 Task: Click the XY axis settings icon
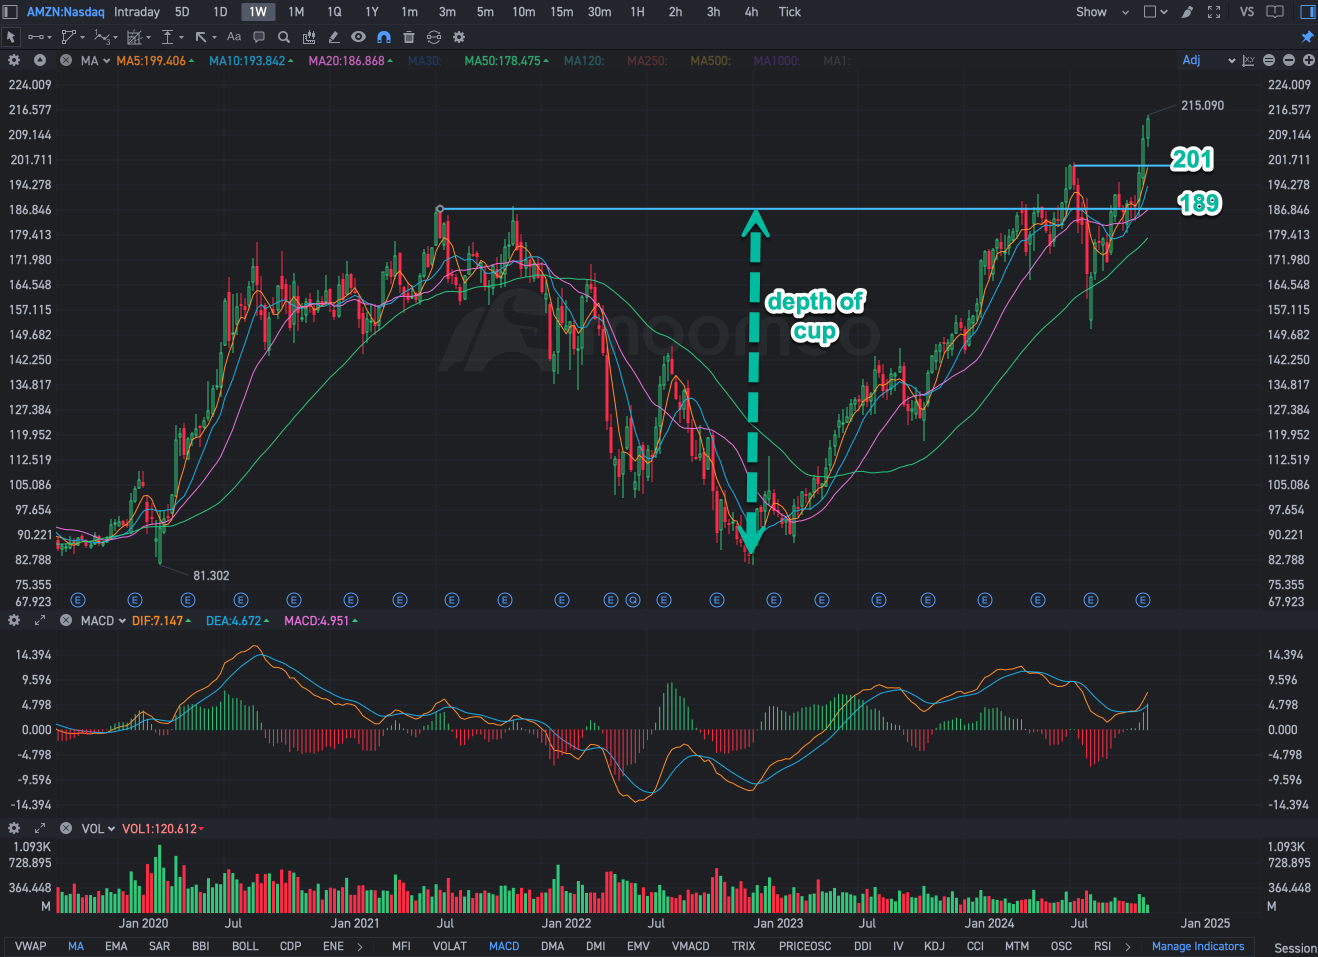click(1249, 60)
